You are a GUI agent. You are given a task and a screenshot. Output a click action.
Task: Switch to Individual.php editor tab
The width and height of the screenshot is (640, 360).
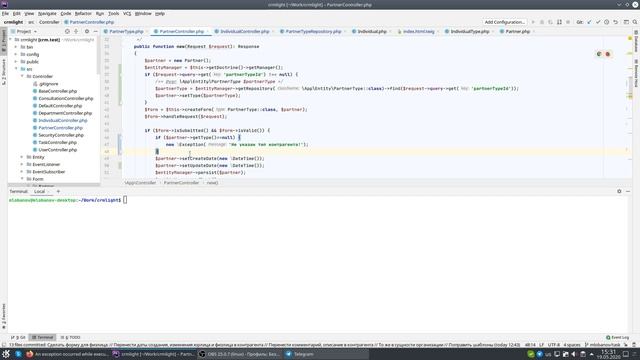coord(372,31)
